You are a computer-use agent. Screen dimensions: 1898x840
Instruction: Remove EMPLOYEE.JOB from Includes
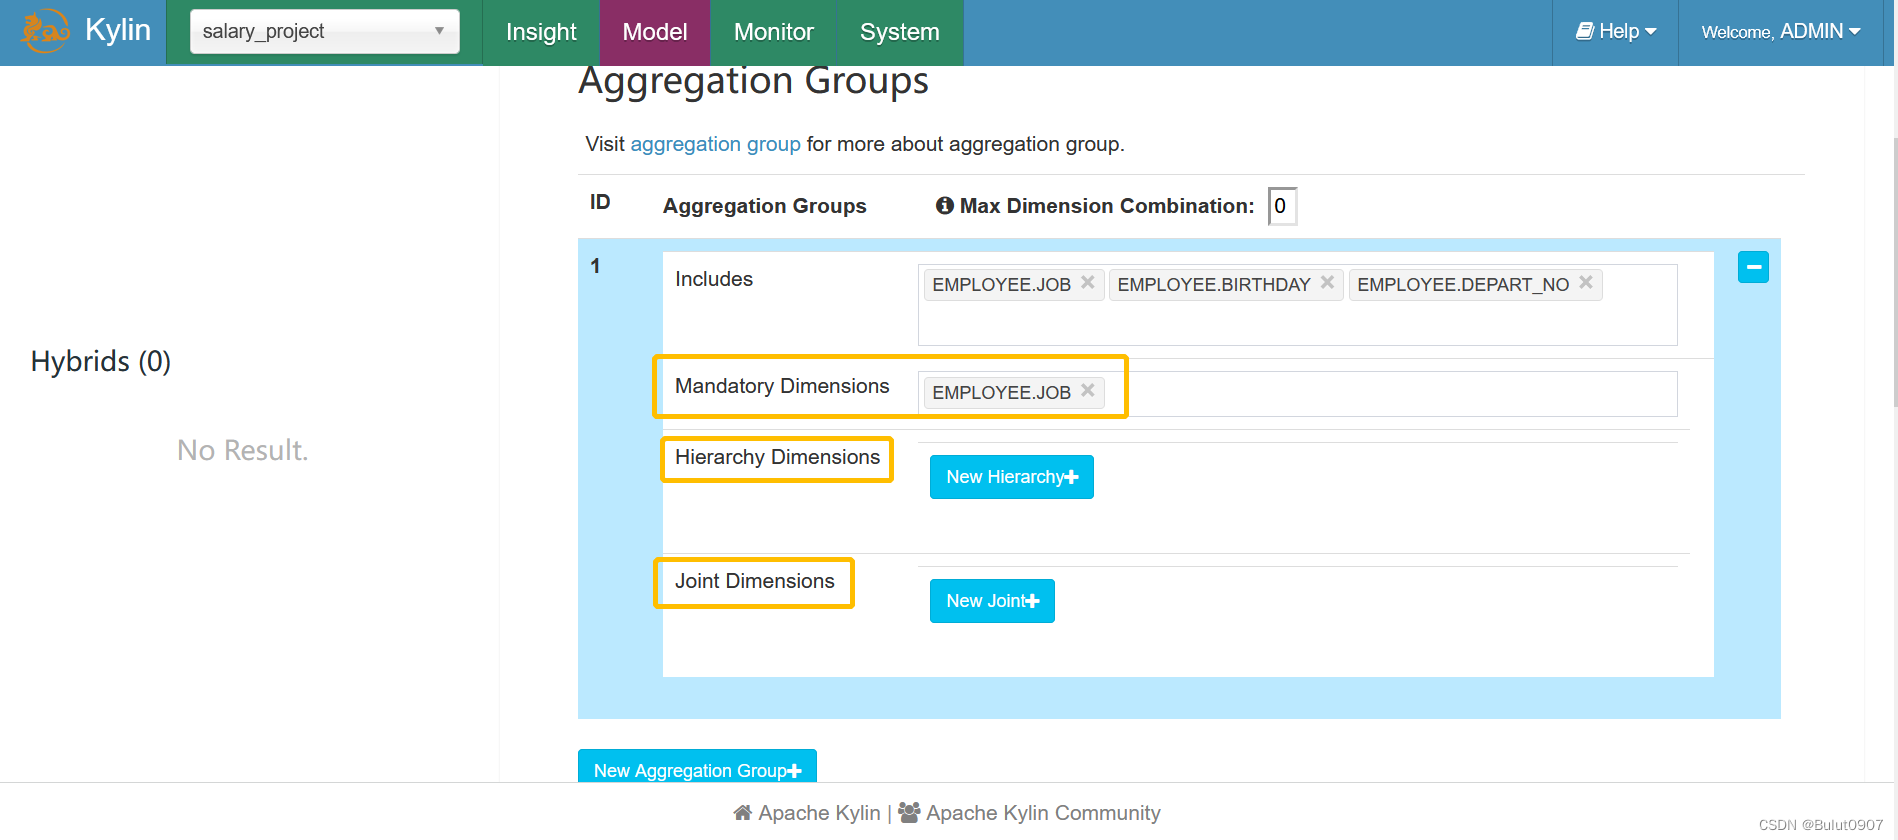pos(1087,283)
